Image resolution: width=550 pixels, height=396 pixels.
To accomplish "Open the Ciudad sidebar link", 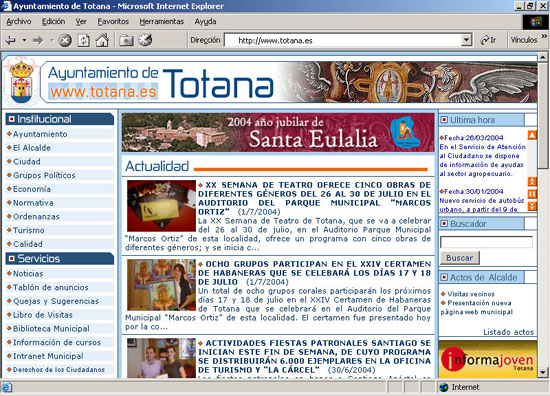I will (27, 161).
